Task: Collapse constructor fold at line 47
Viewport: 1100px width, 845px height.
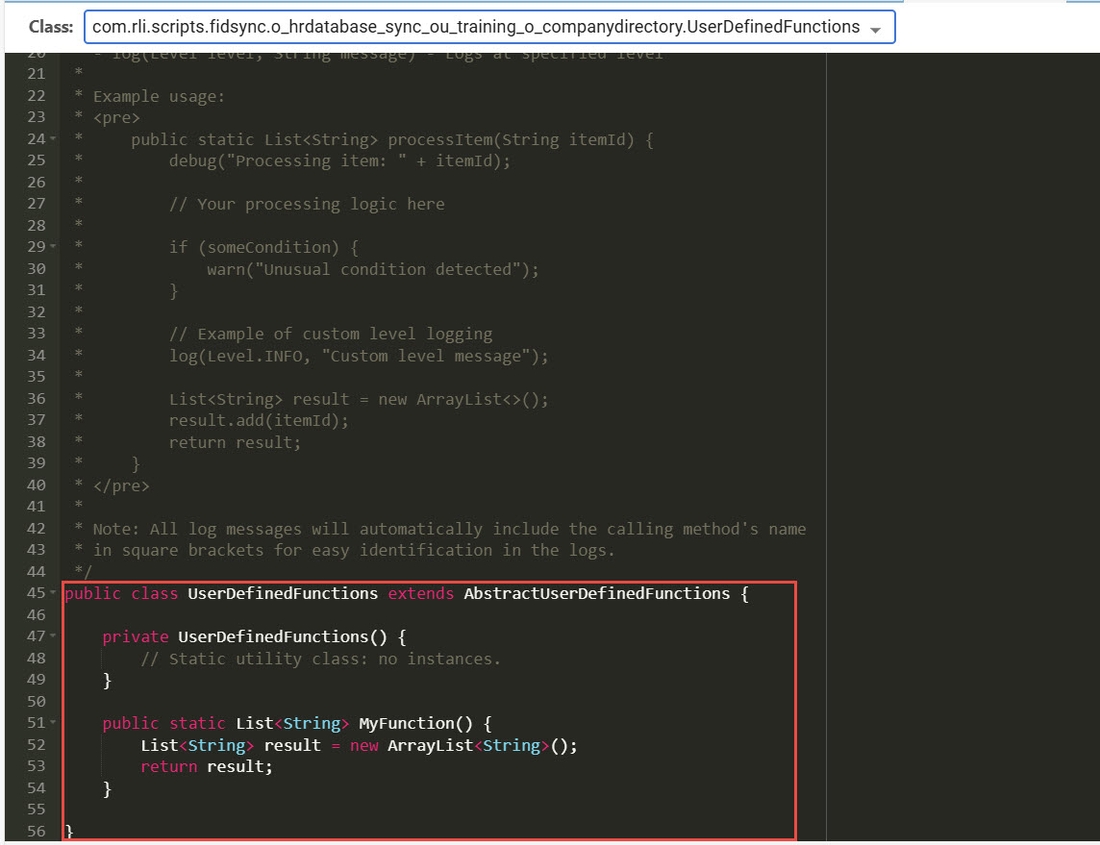Action: pos(53,636)
